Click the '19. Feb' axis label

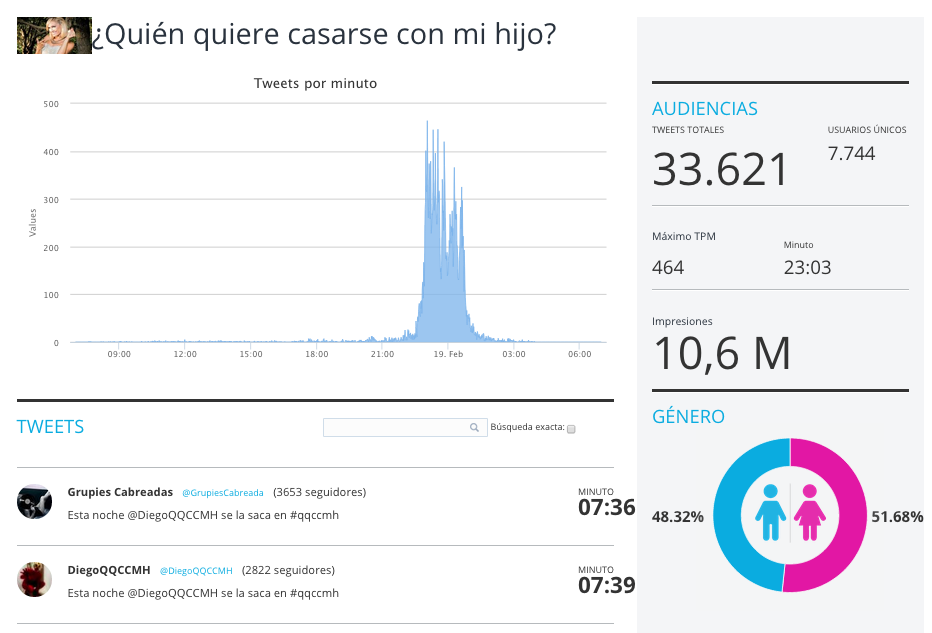448,354
